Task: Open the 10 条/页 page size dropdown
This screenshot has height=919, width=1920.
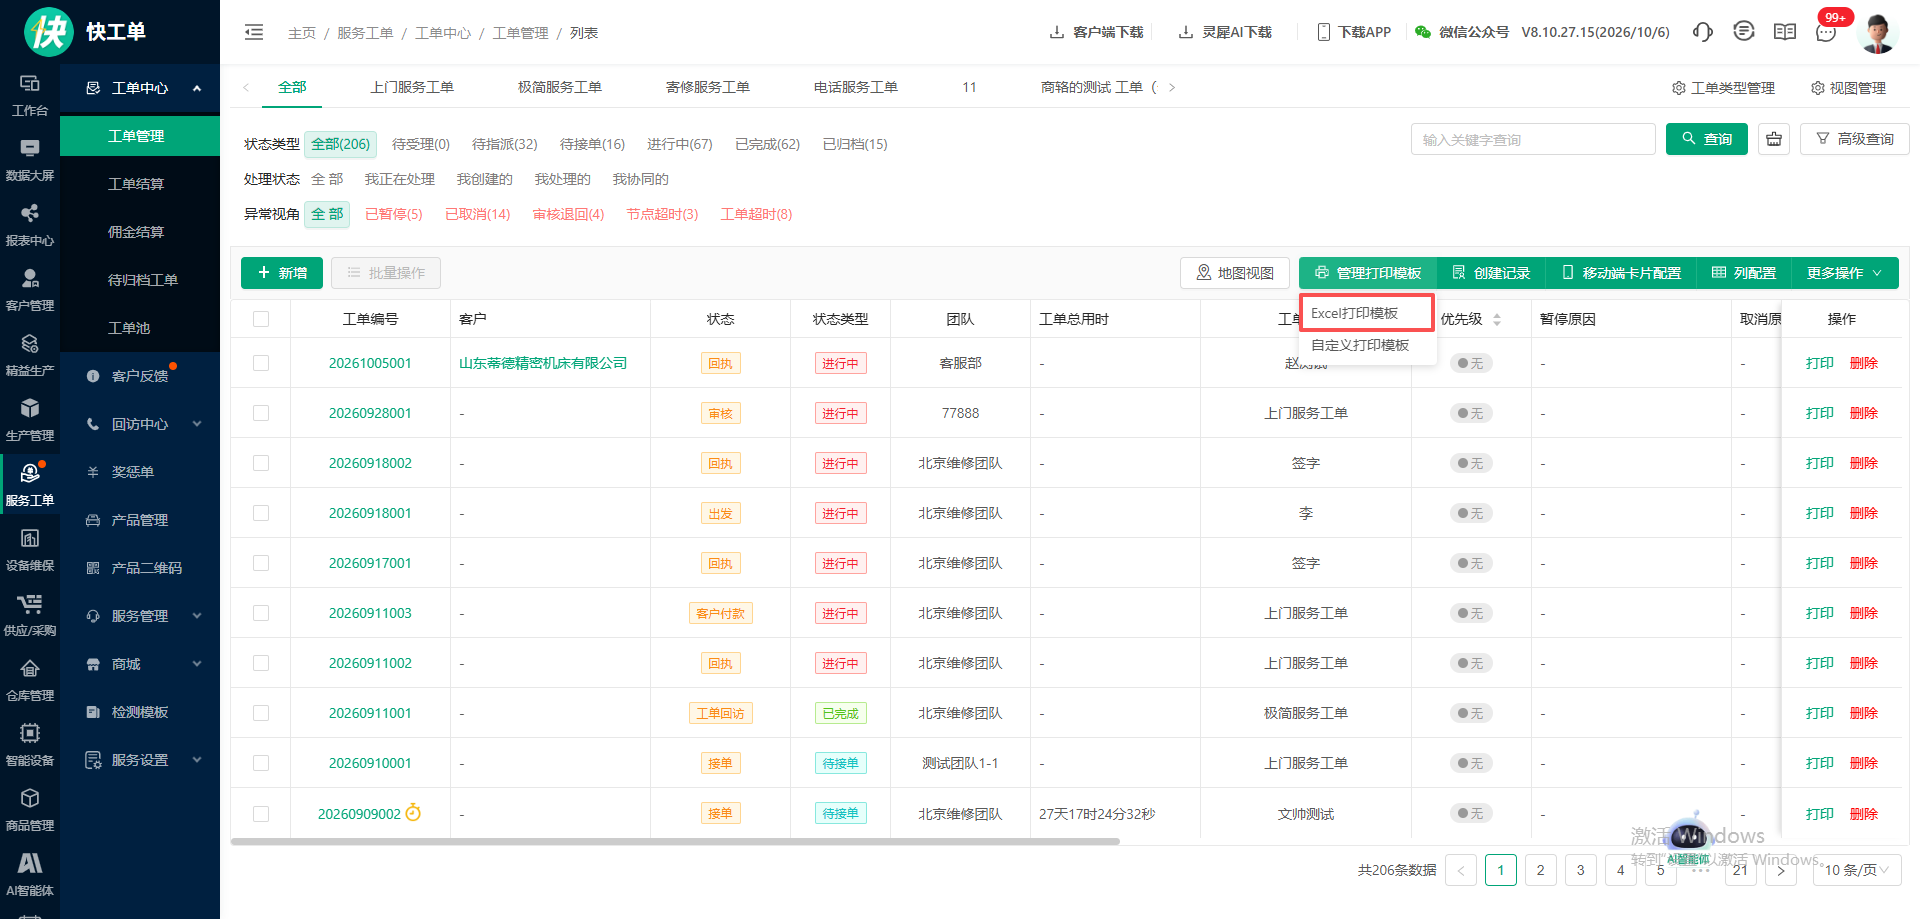Action: click(x=1857, y=870)
